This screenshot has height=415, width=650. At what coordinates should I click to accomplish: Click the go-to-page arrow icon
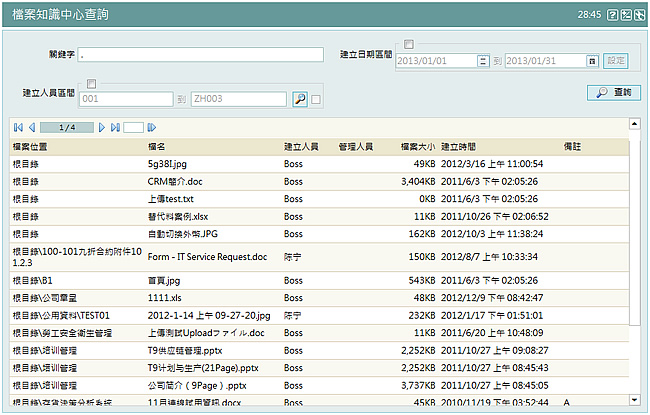coord(151,128)
